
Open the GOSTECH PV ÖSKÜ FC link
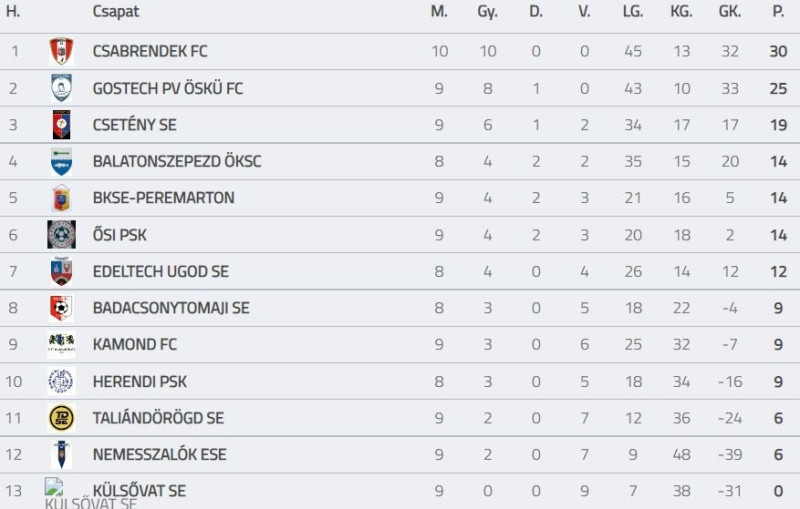pos(167,88)
